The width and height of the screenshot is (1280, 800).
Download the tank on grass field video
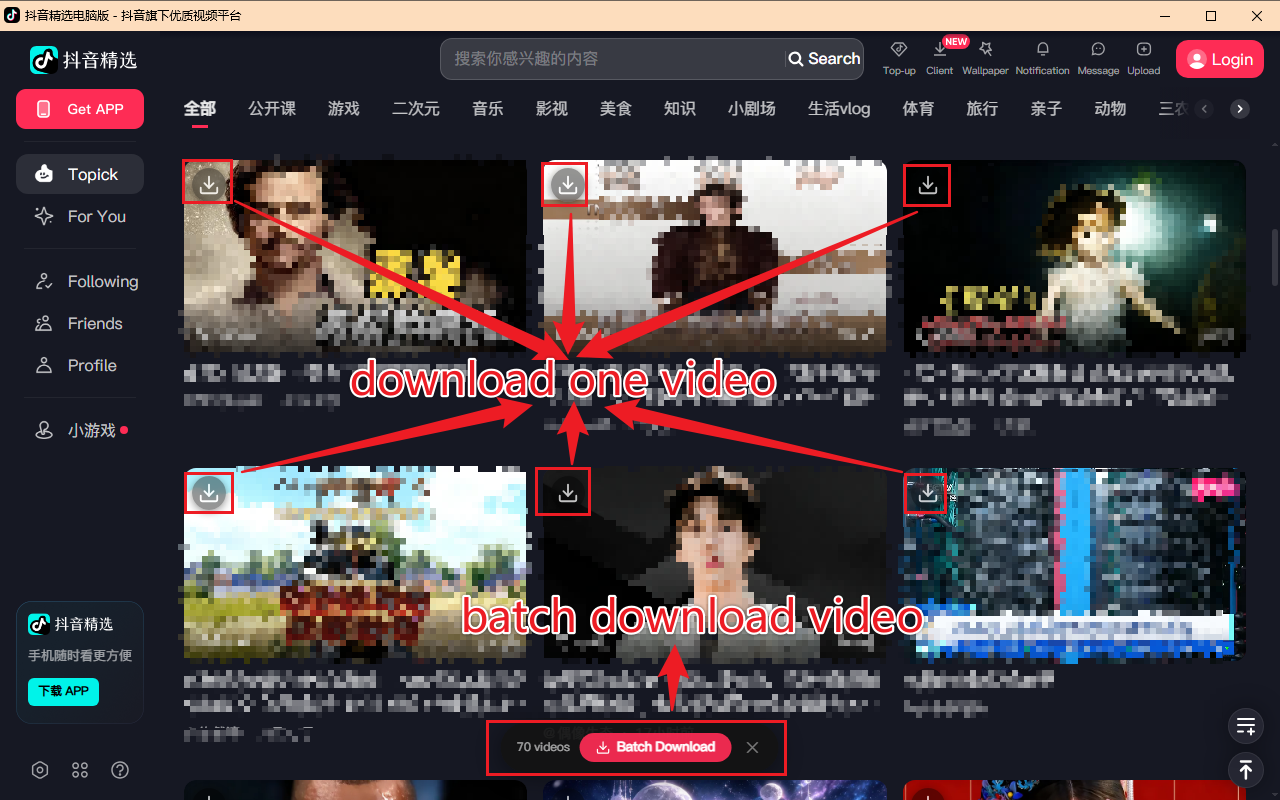208,492
